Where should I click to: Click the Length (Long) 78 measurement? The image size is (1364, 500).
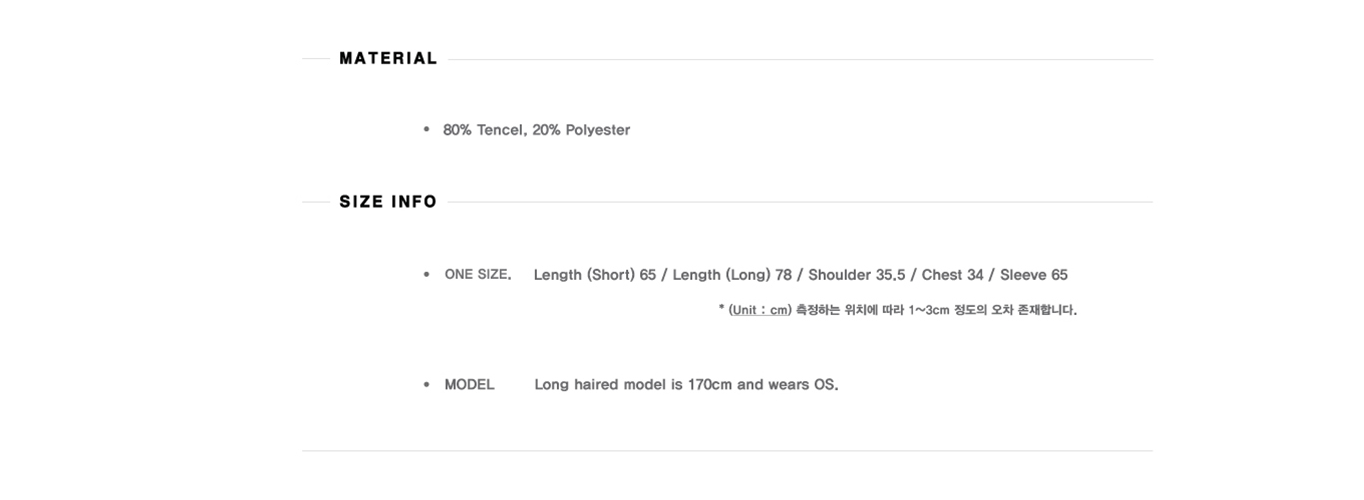coord(732,275)
